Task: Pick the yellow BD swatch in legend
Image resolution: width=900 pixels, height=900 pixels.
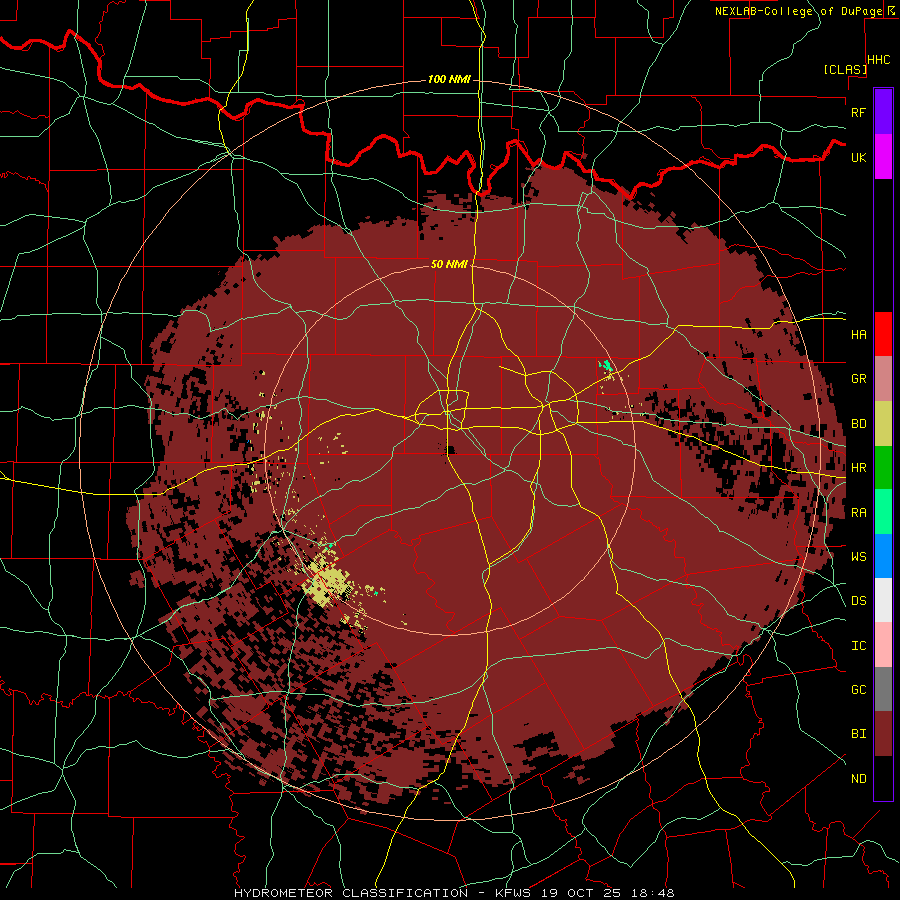Action: tap(883, 423)
